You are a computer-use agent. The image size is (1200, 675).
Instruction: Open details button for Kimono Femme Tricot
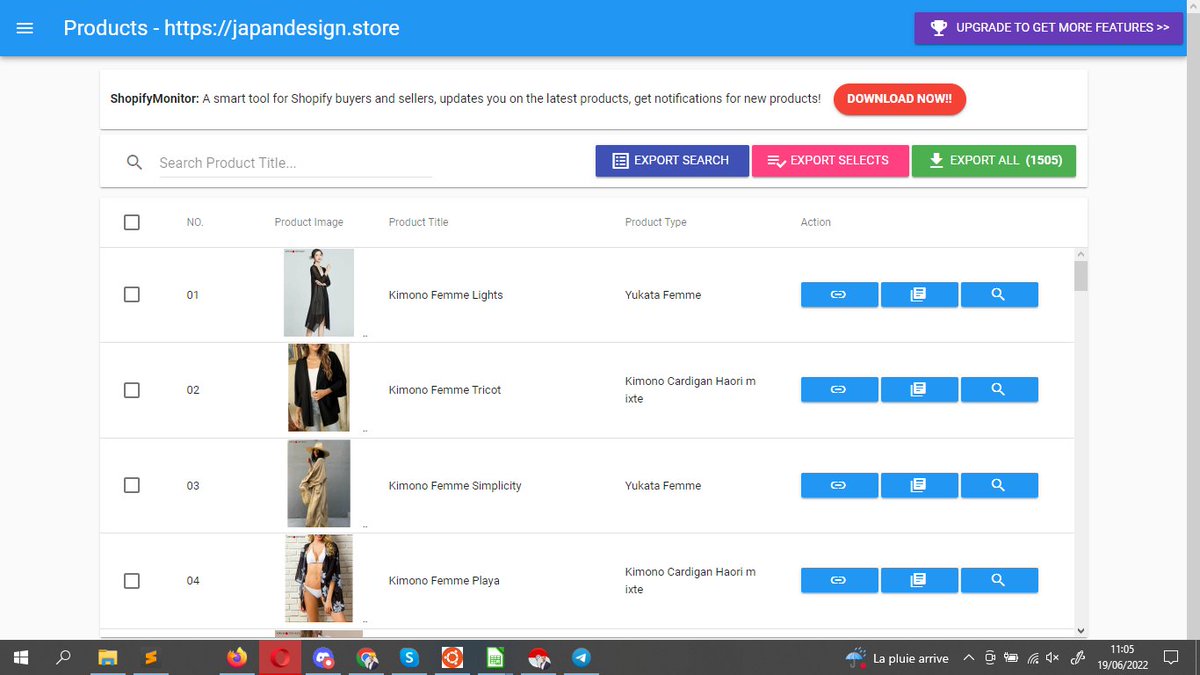coord(919,389)
